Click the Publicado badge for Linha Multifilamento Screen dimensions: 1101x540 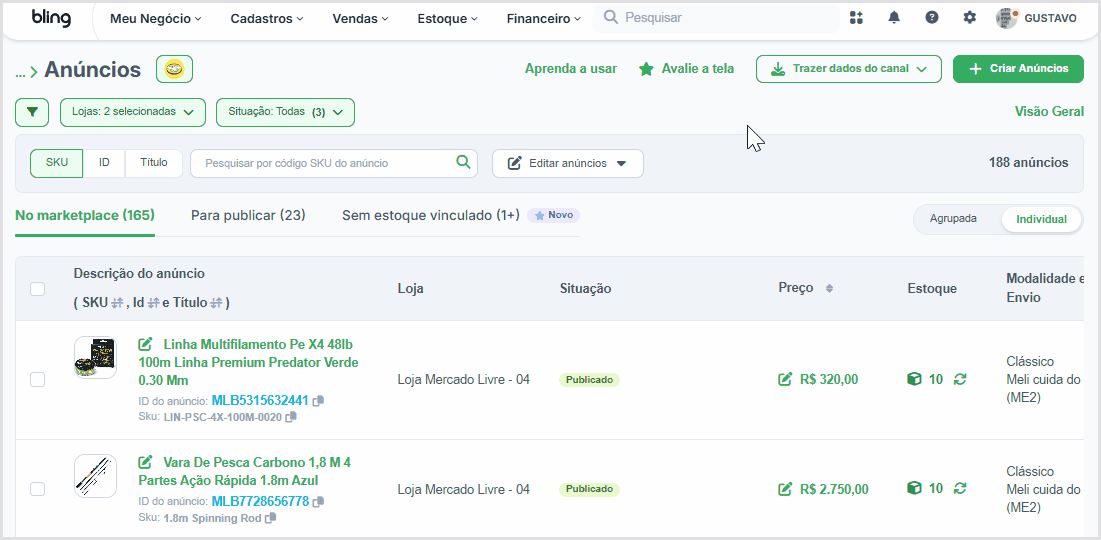(x=589, y=380)
